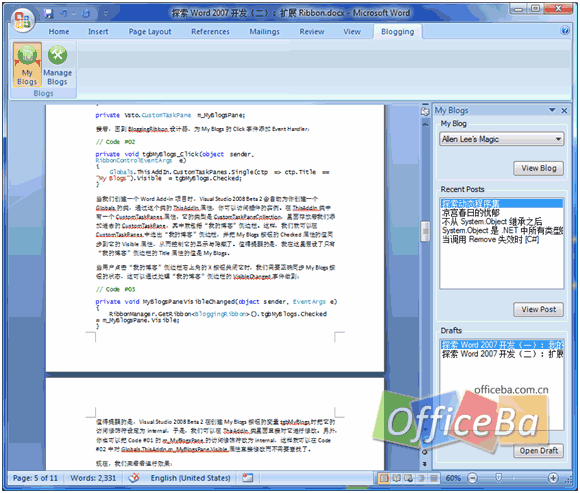This screenshot has width=580, height=493.
Task: Click the Redo icon
Action: tap(86, 14)
